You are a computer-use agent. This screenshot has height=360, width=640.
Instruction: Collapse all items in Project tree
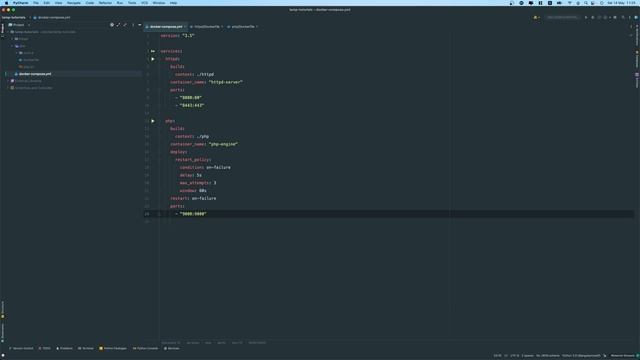point(125,25)
